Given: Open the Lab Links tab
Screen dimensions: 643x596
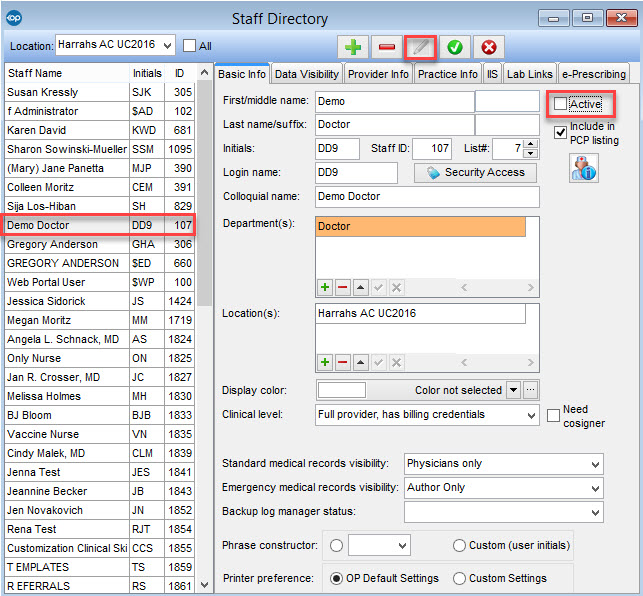Looking at the screenshot, I should [x=530, y=74].
